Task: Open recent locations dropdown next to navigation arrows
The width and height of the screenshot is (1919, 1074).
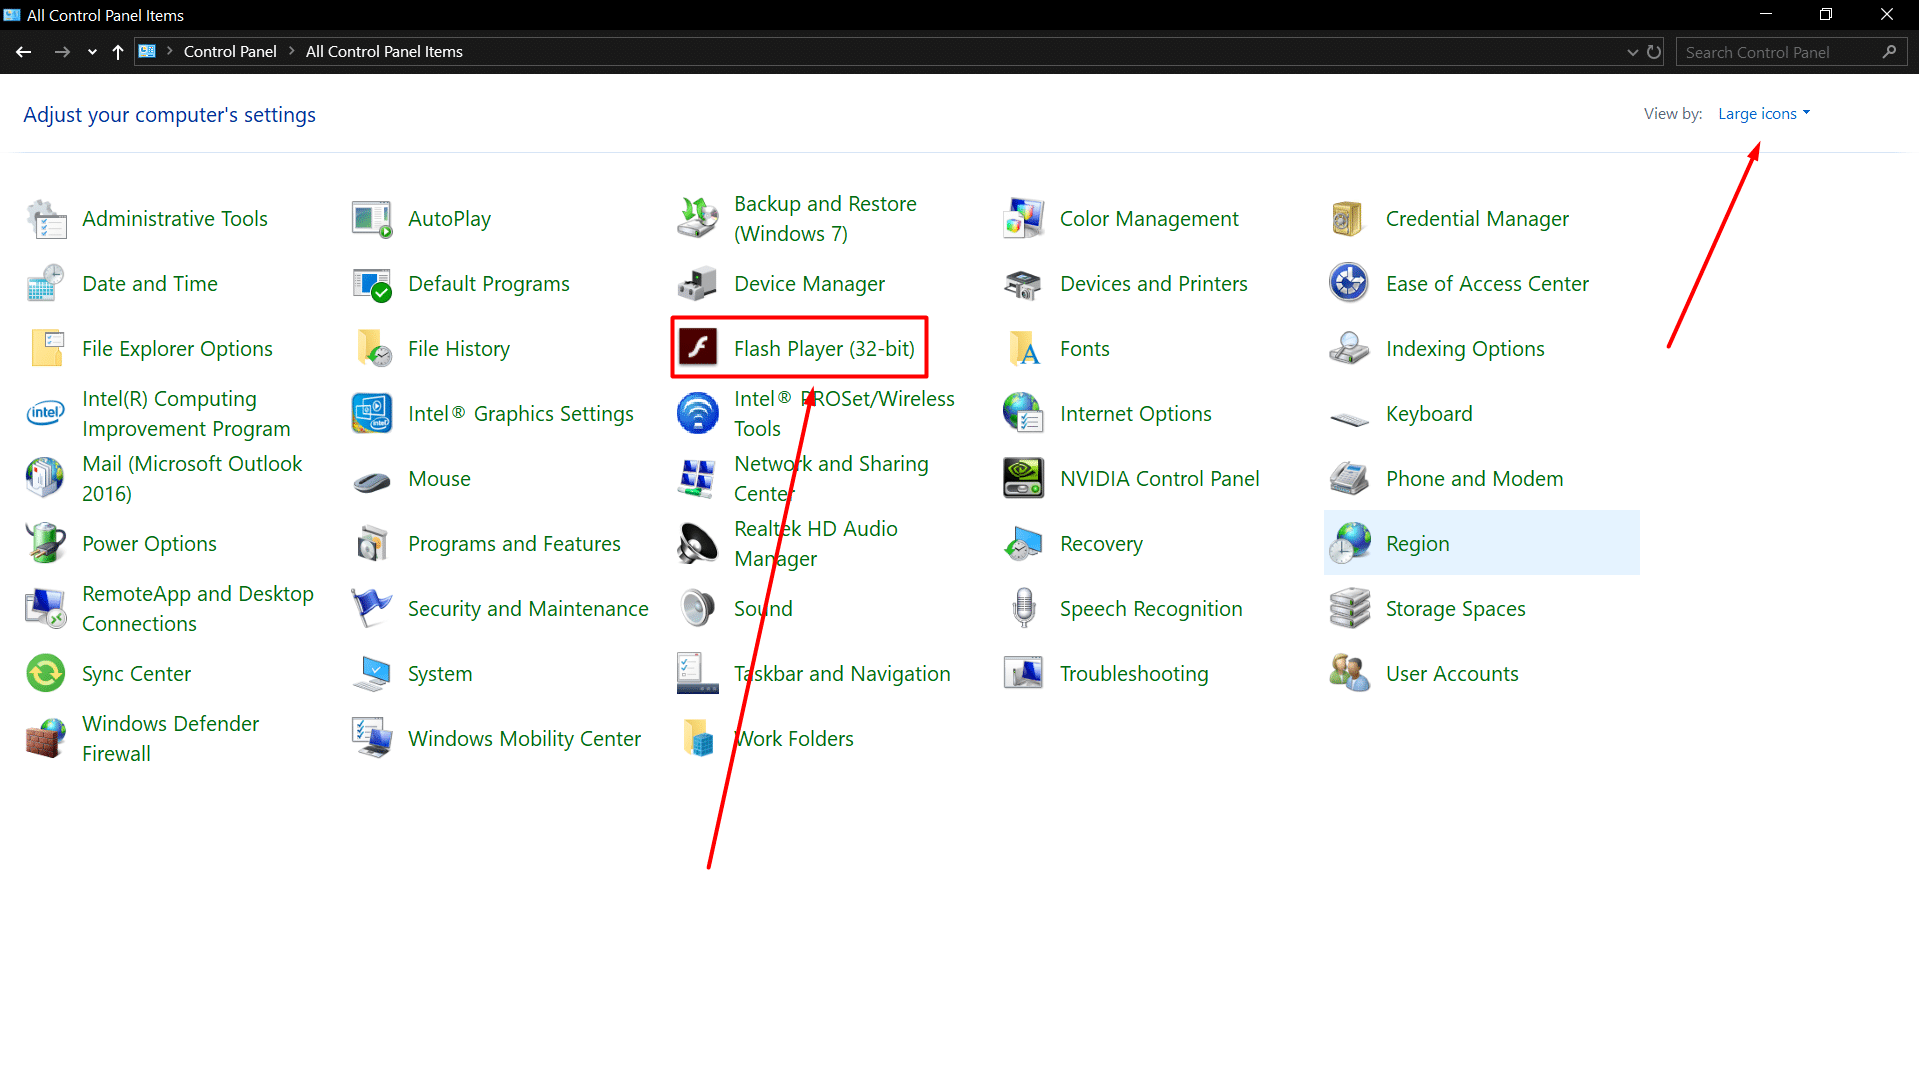Action: (x=91, y=51)
